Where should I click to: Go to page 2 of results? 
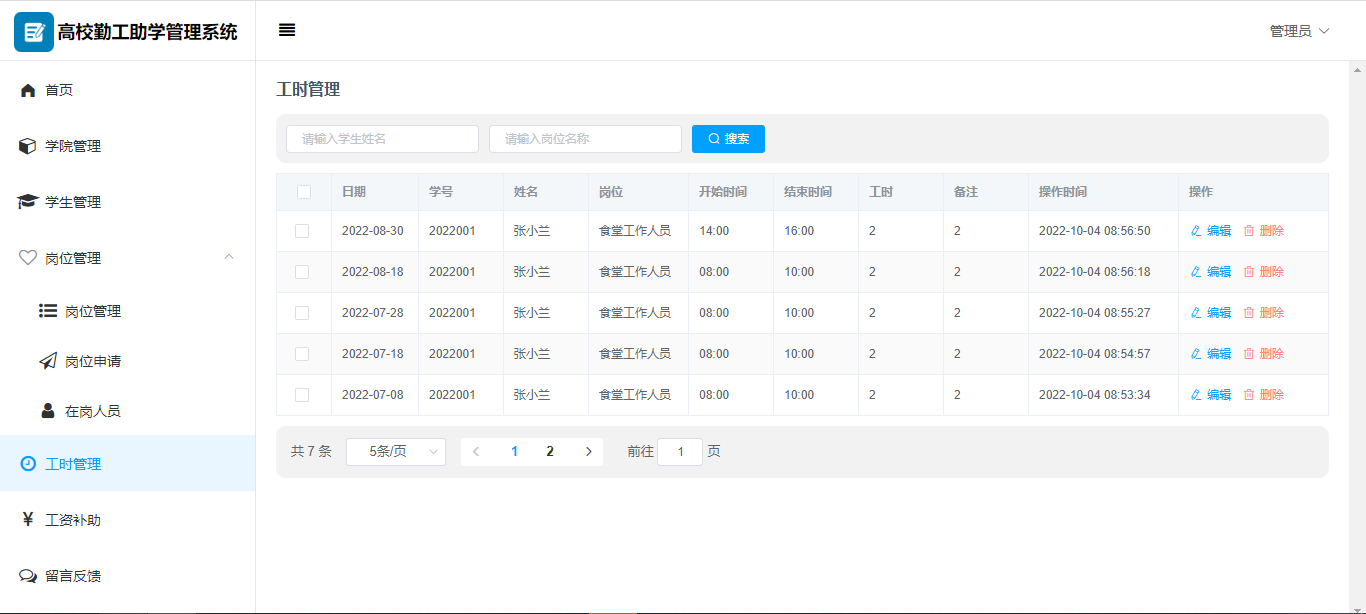pyautogui.click(x=550, y=452)
